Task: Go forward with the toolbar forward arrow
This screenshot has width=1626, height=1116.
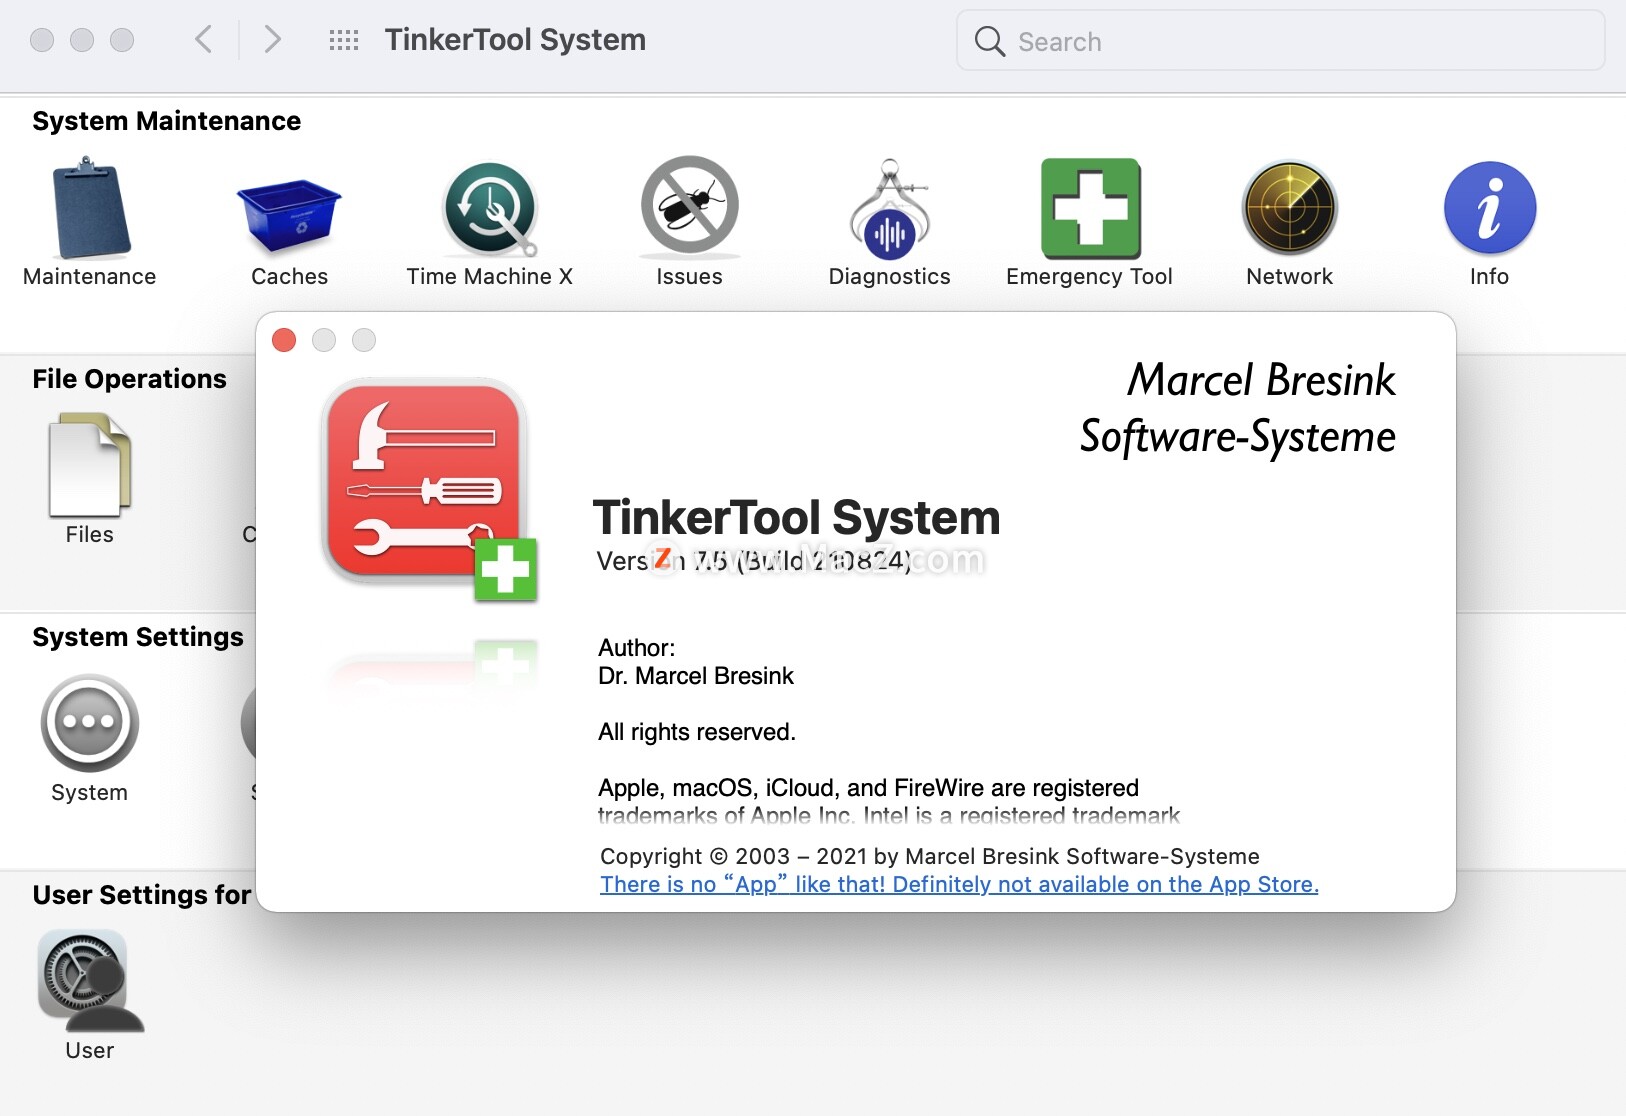Action: pos(272,40)
